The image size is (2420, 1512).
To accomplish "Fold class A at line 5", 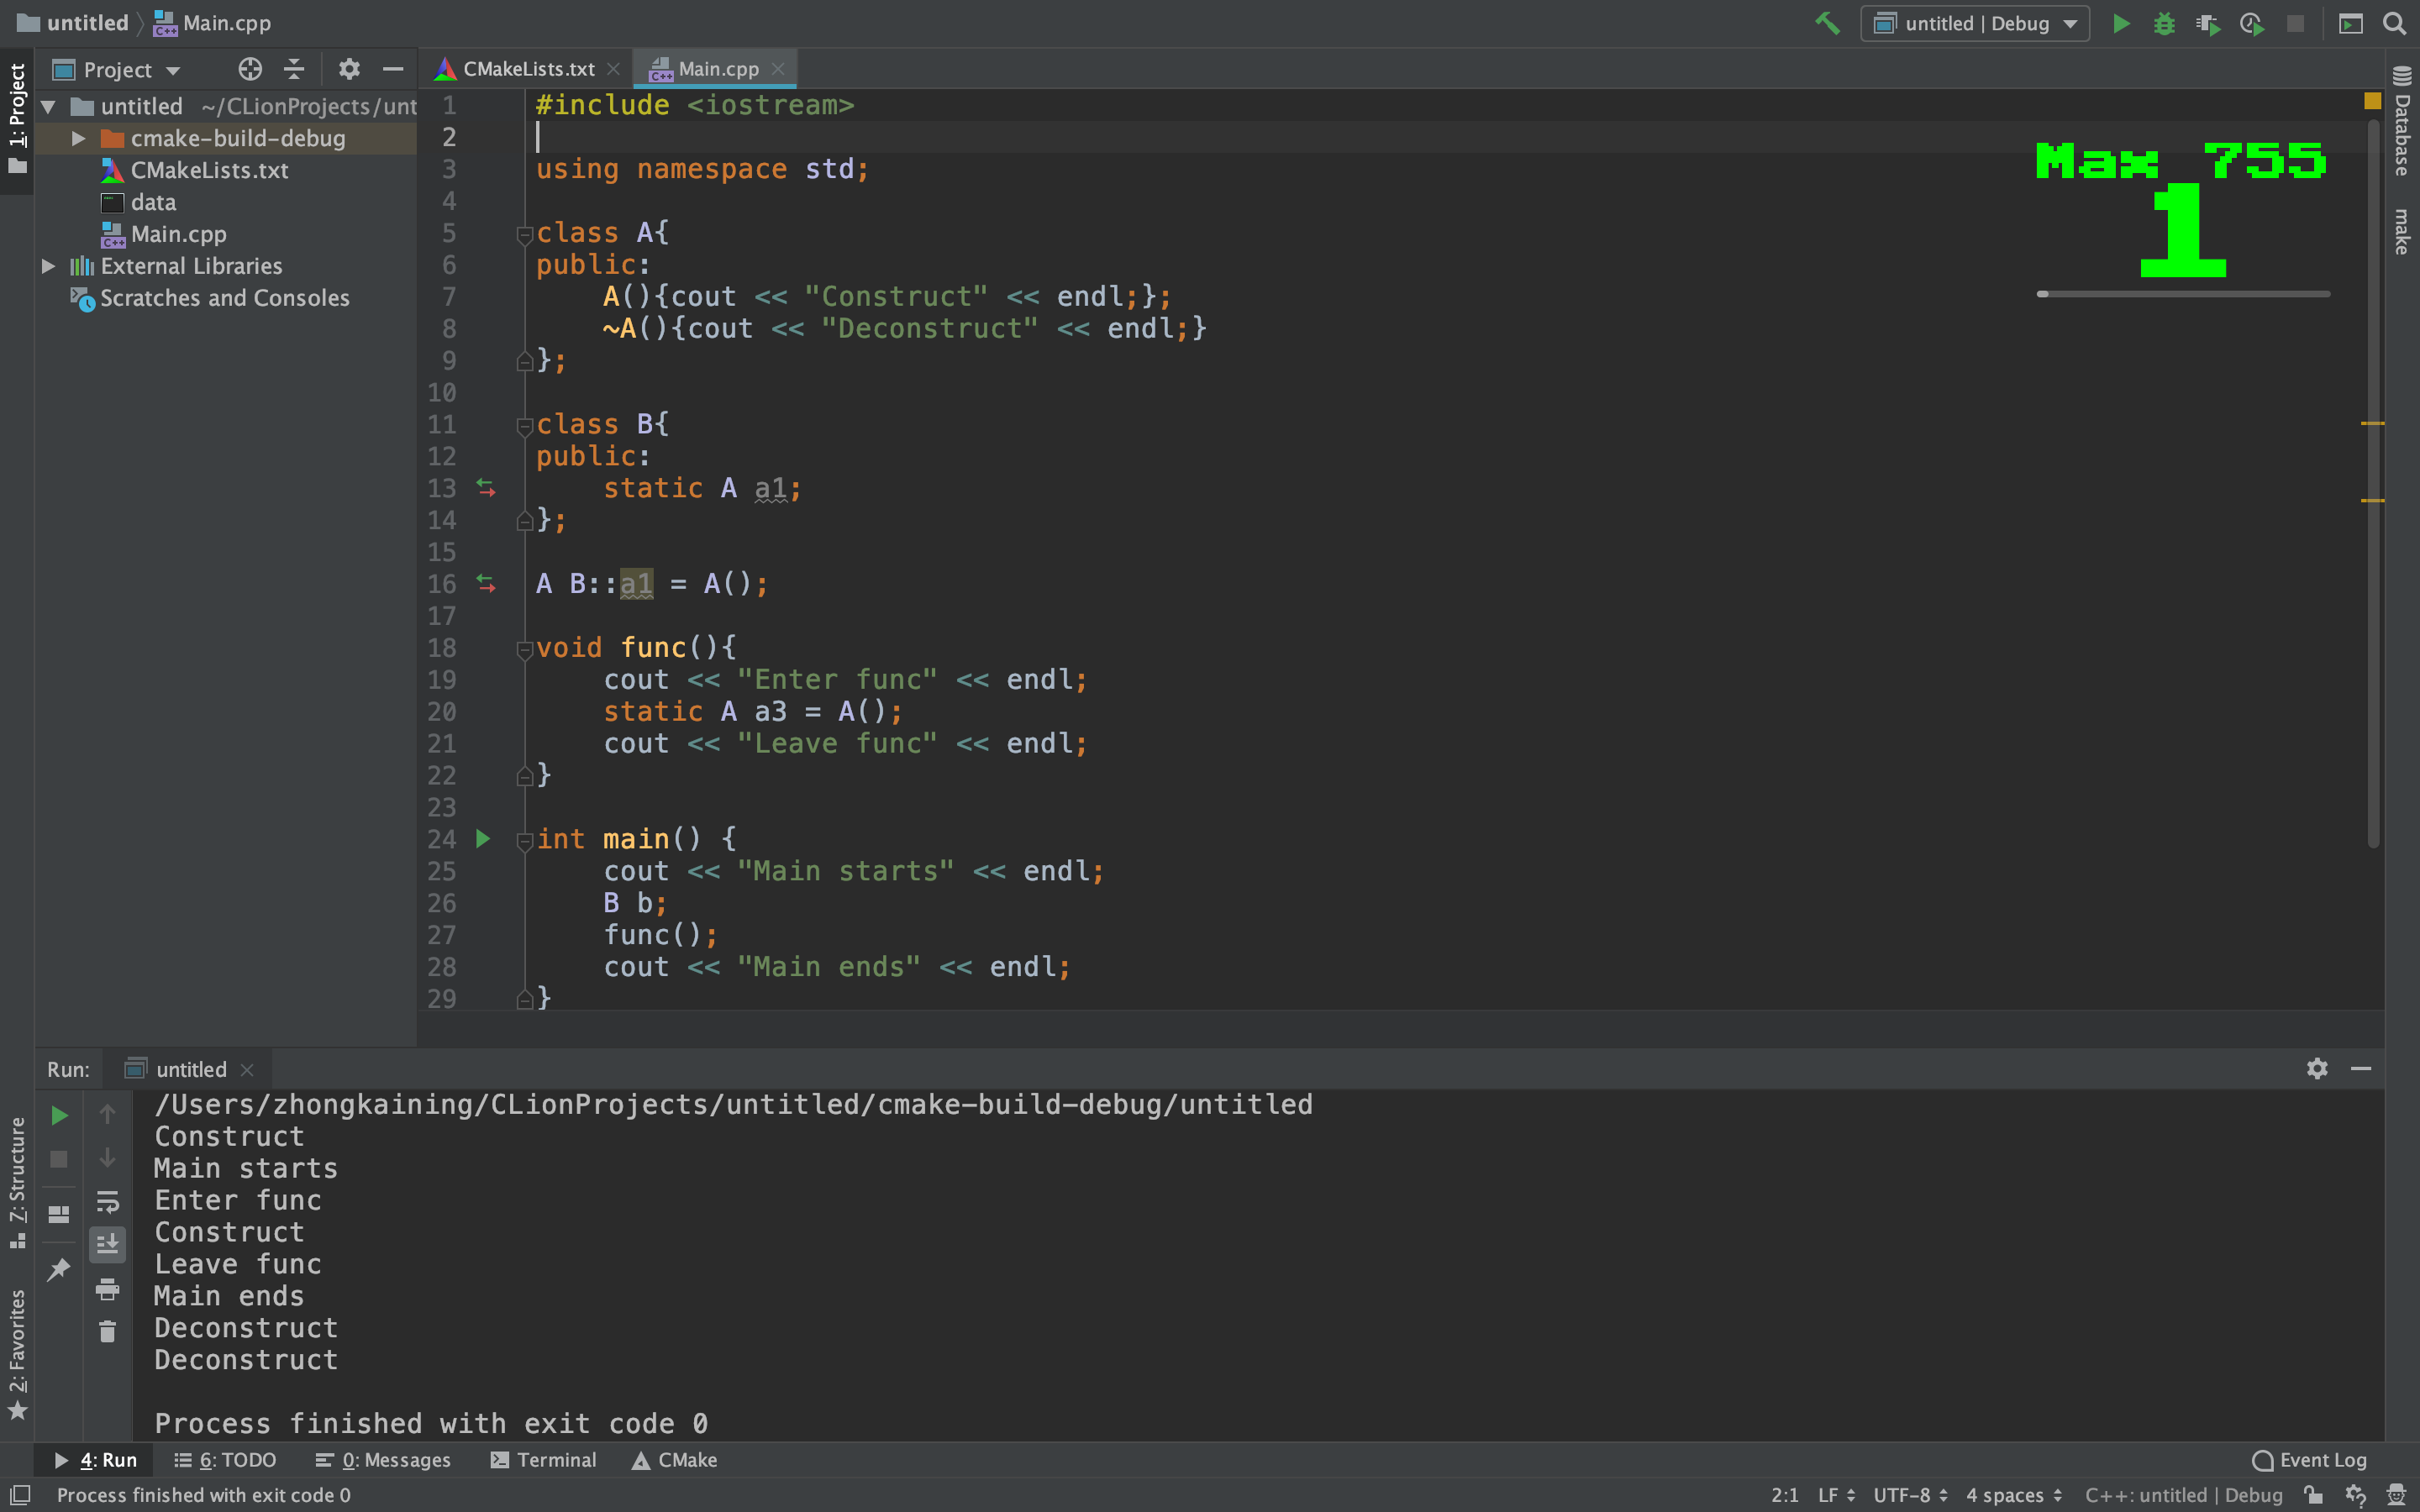I will [524, 234].
